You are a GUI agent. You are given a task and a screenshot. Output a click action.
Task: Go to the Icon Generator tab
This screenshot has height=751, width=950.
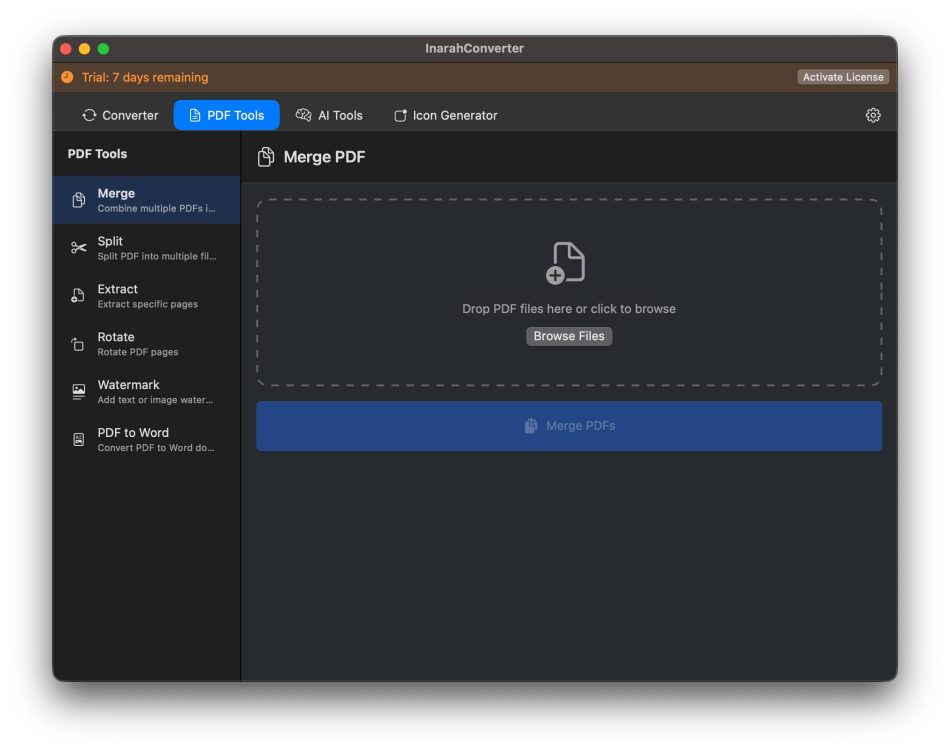tap(445, 116)
